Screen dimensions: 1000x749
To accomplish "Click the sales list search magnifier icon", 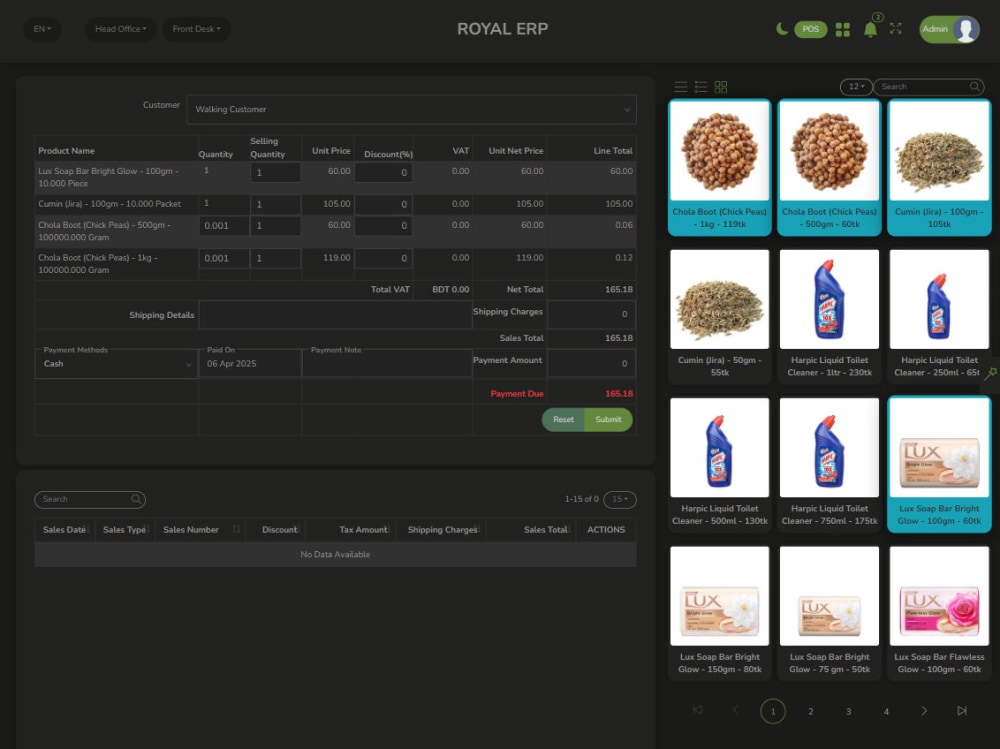I will pos(136,499).
